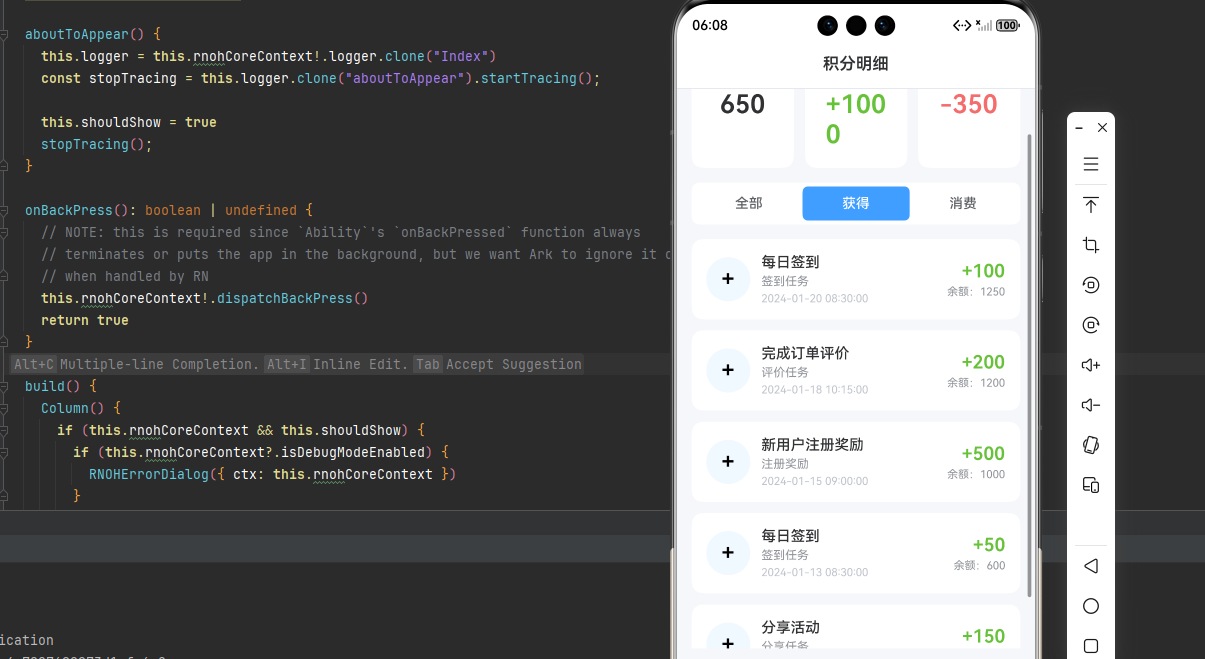The width and height of the screenshot is (1205, 659).
Task: Tap plus icon on 新用户注册奖励 card
Action: pos(728,462)
